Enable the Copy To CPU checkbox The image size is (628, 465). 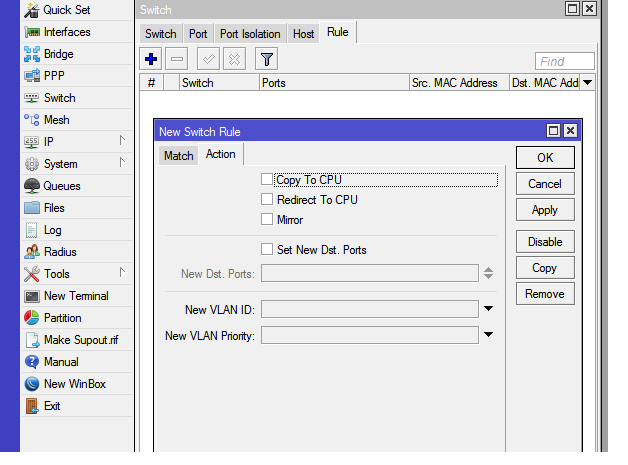[267, 179]
